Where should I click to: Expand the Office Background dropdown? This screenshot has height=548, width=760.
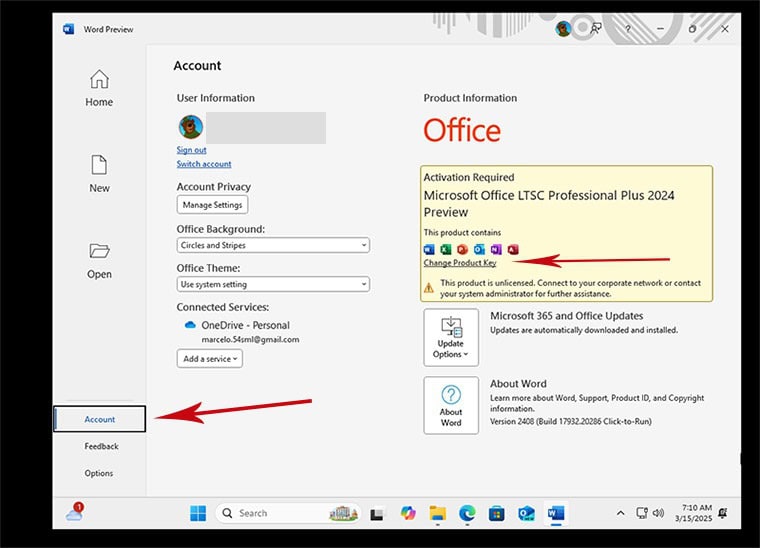click(273, 245)
